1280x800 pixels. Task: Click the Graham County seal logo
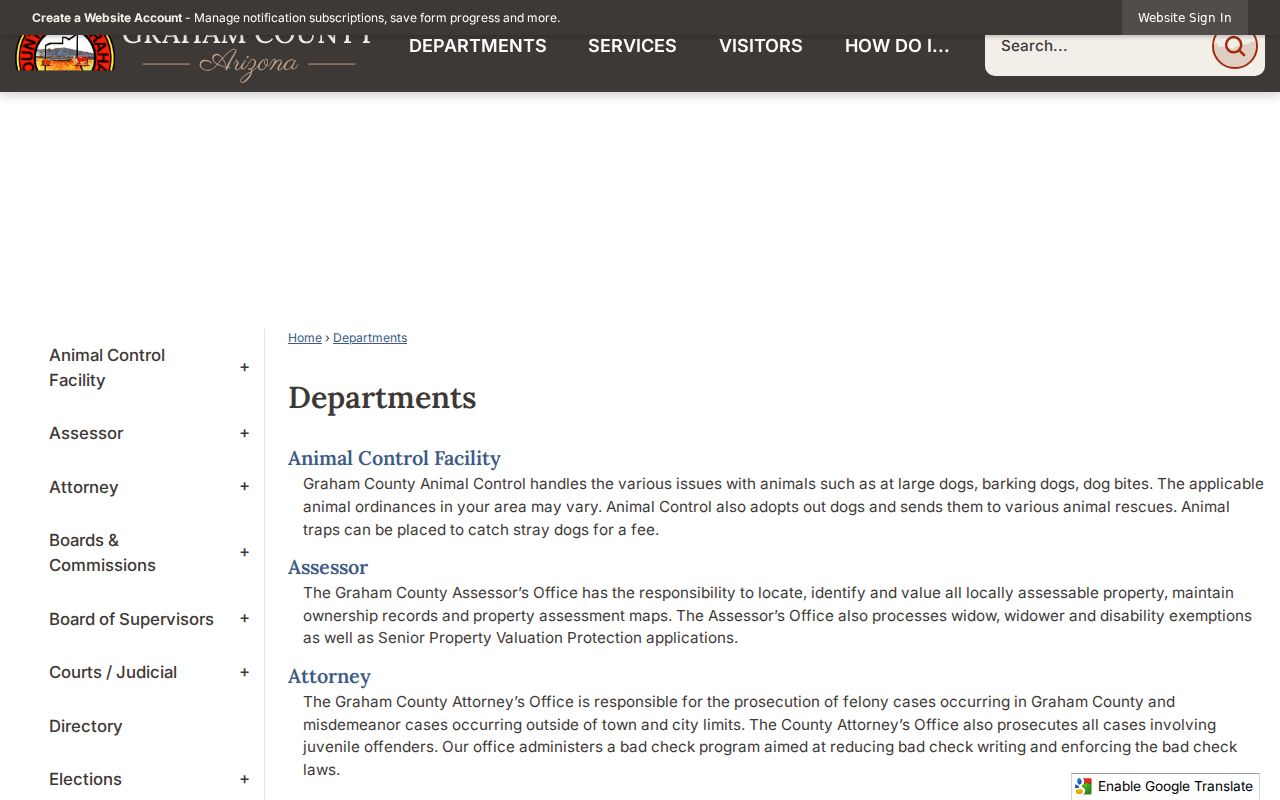(x=65, y=53)
